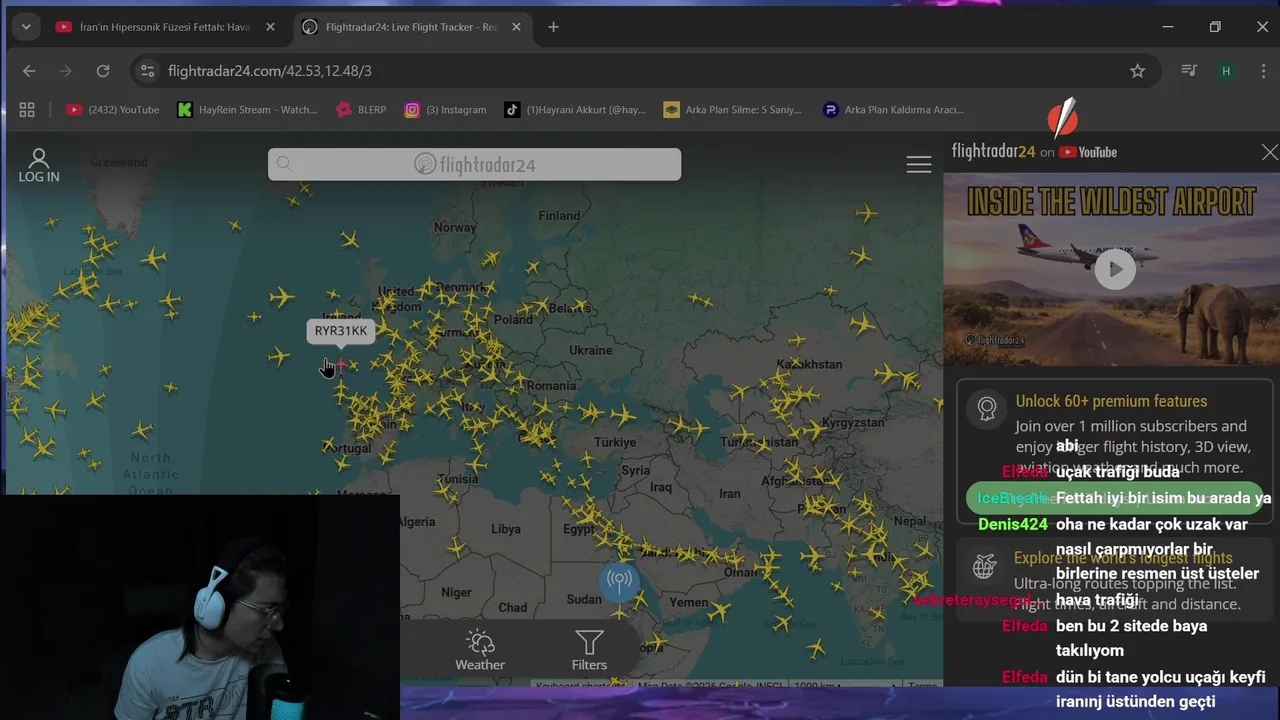Click the Egypt label on map
1280x720 pixels.
[x=578, y=529]
